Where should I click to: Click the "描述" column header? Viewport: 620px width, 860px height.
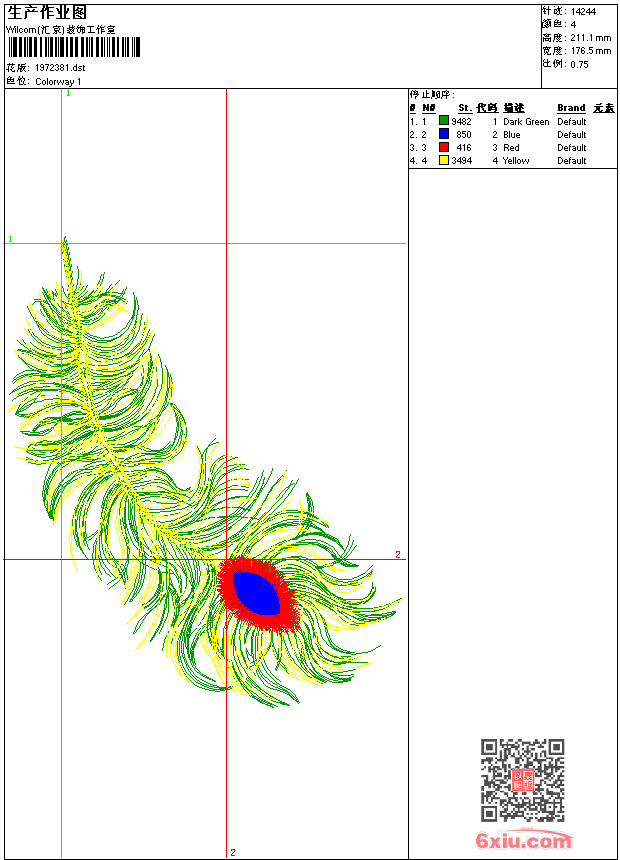coord(514,108)
